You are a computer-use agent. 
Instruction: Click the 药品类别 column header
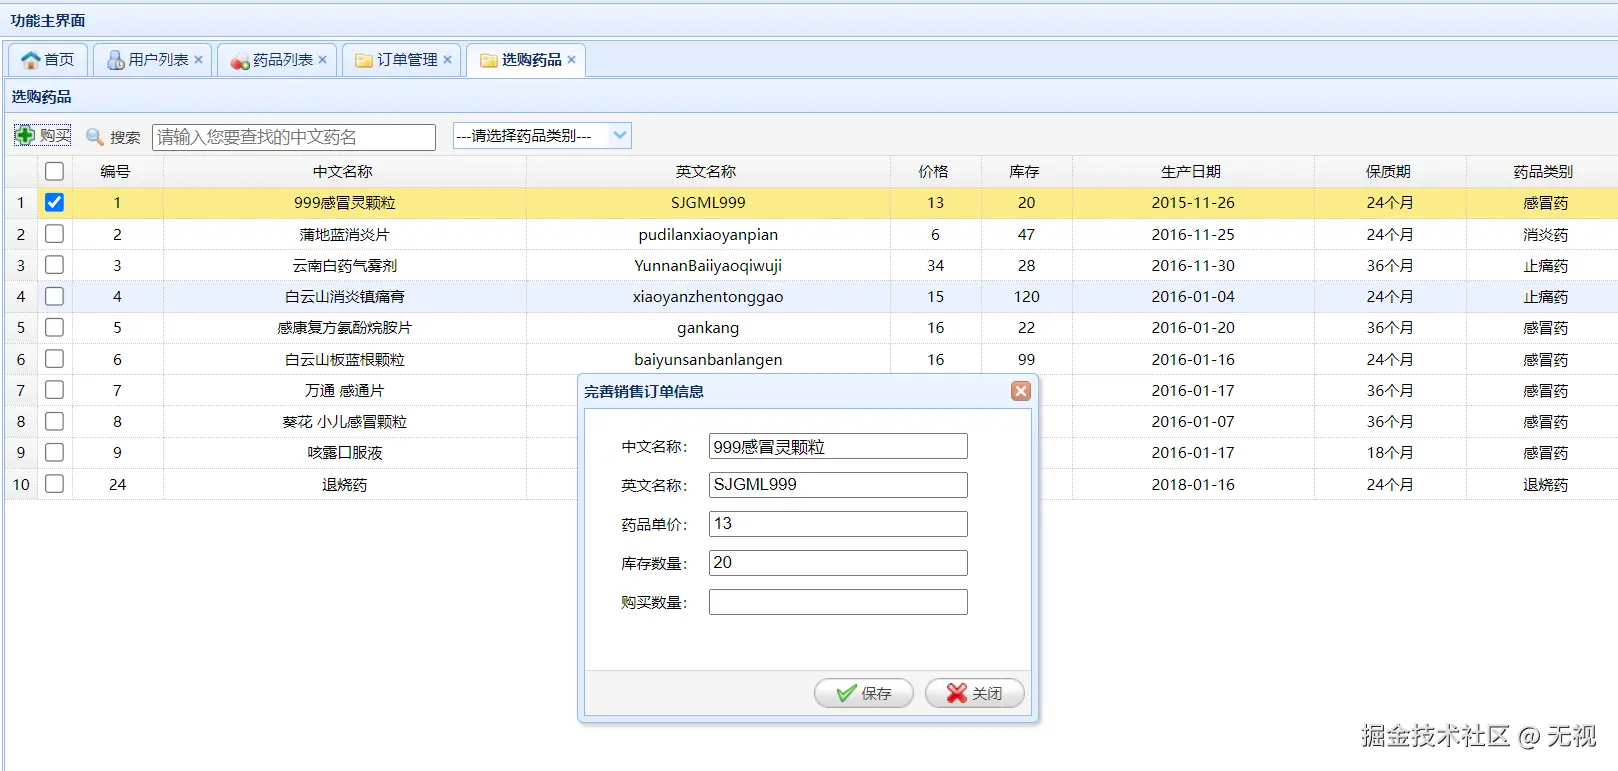pos(1543,171)
